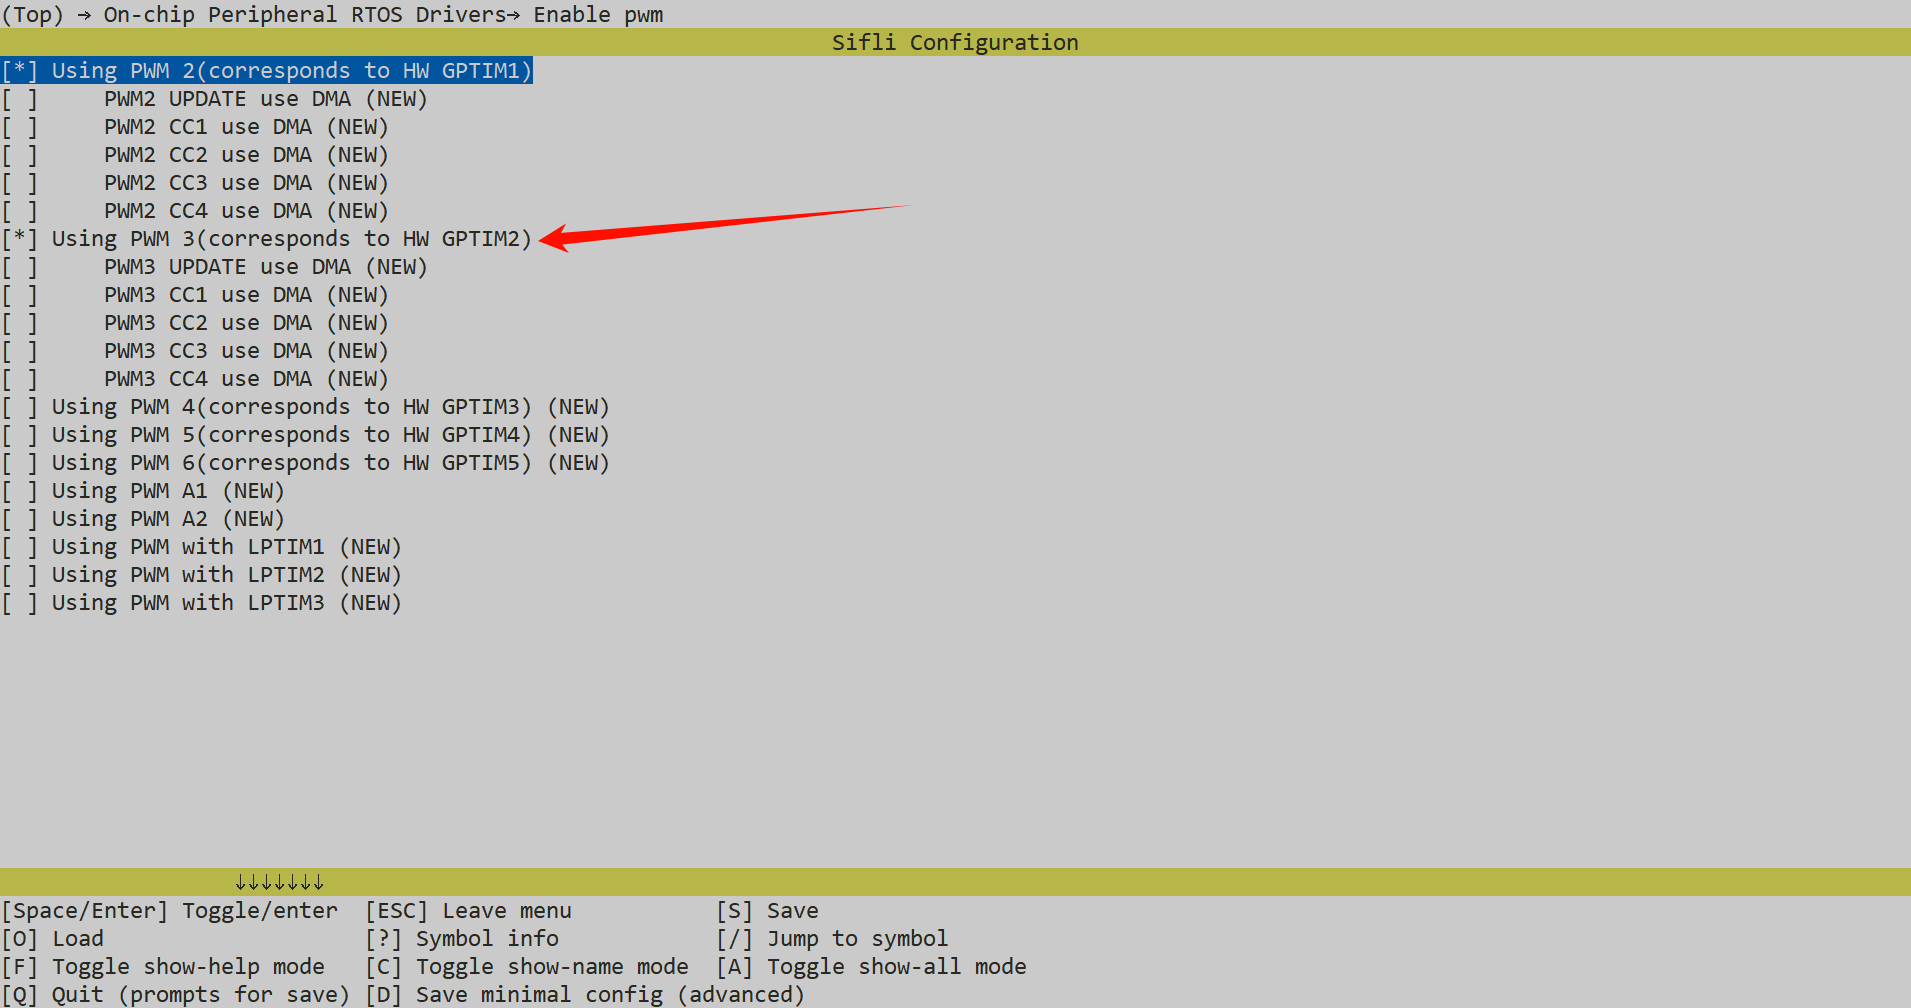Click the [S] Save shortcut hint
This screenshot has height=1008, width=1911.
coord(767,911)
